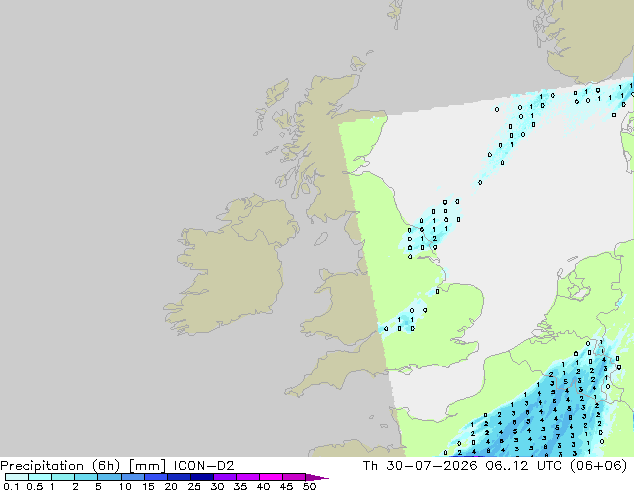
Task: Click the "Th 30-07-2026" date text
Action: [420, 466]
